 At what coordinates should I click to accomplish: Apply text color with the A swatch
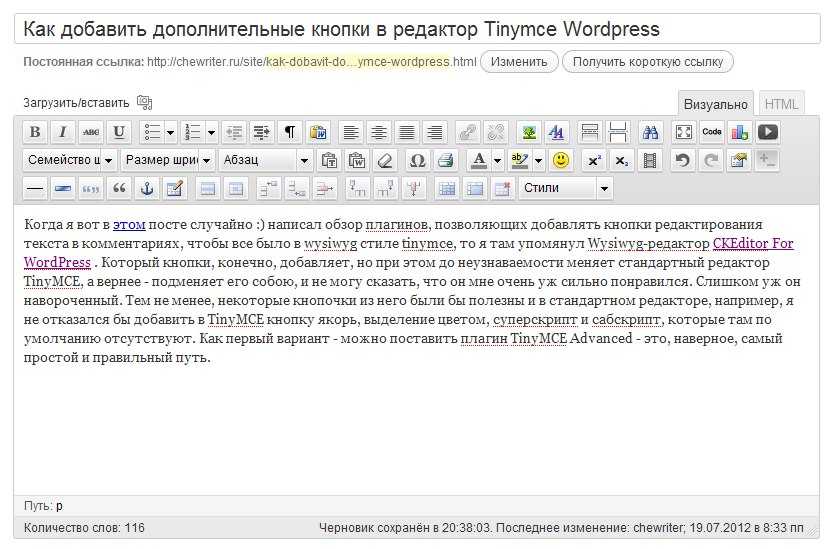click(479, 160)
